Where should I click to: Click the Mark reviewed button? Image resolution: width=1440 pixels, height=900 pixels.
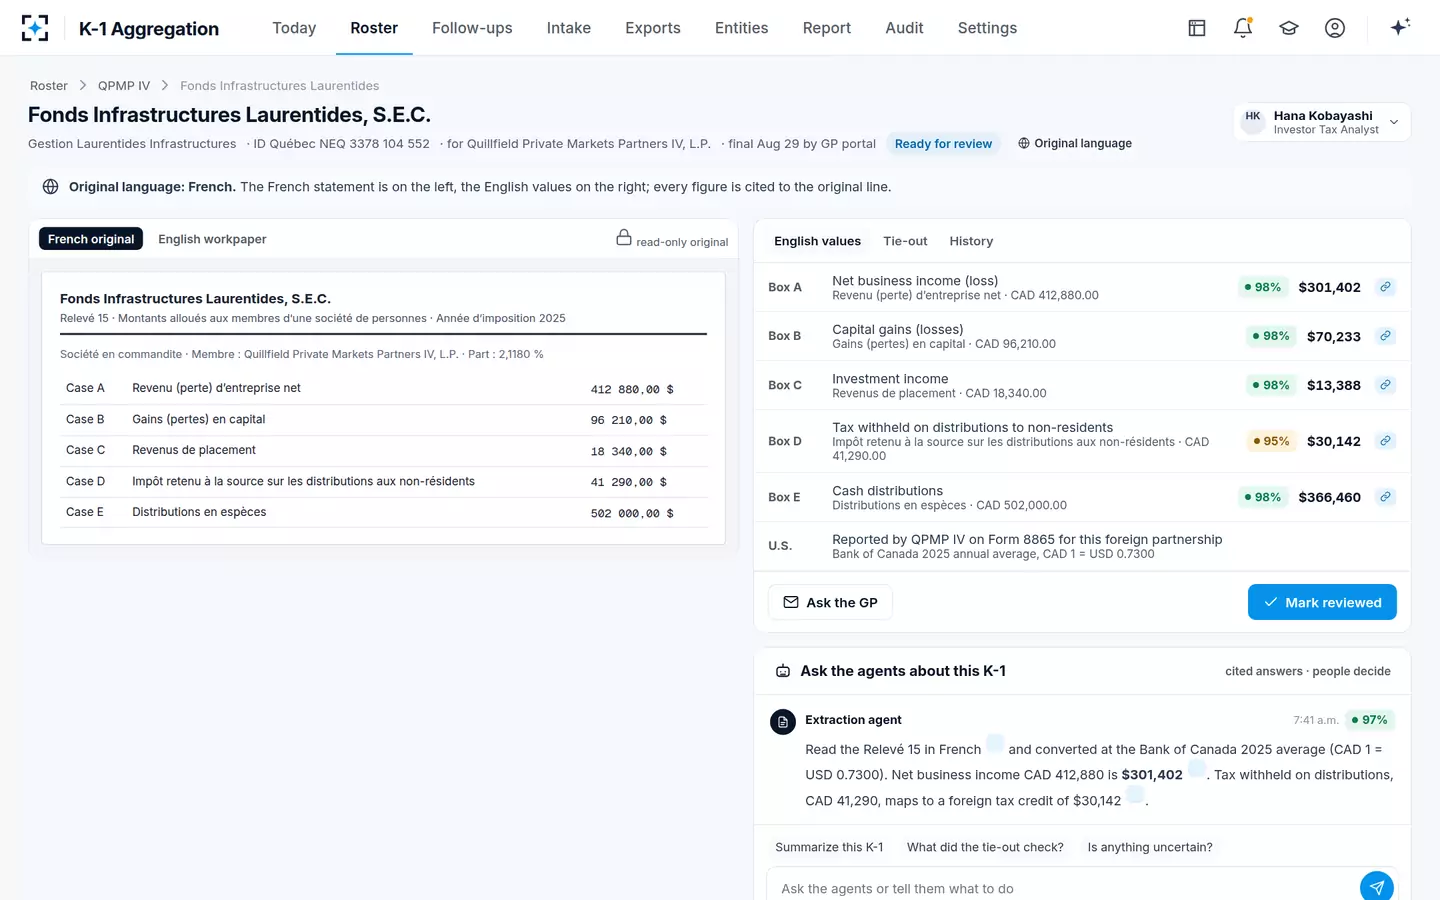(1322, 602)
